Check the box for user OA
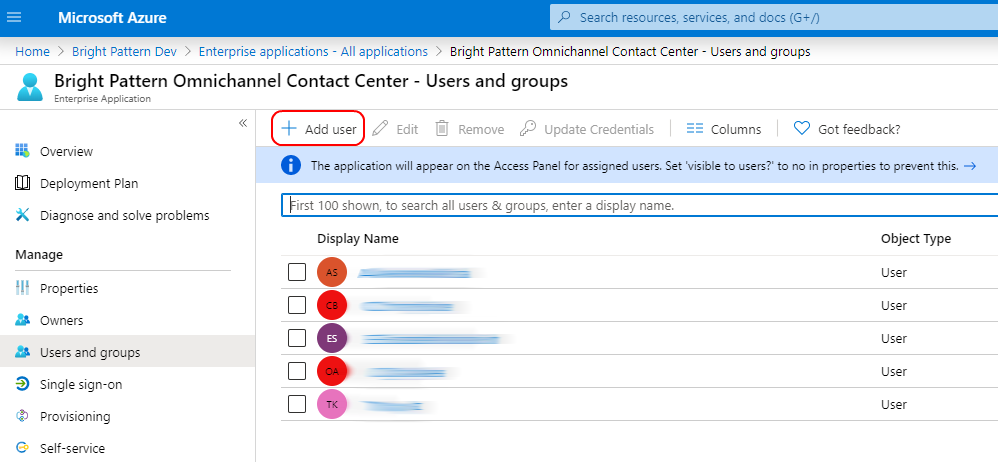 (x=297, y=372)
